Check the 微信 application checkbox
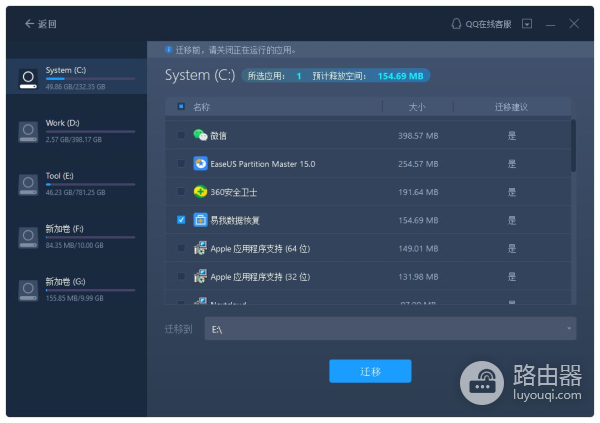Image resolution: width=600 pixels, height=423 pixels. pyautogui.click(x=181, y=135)
